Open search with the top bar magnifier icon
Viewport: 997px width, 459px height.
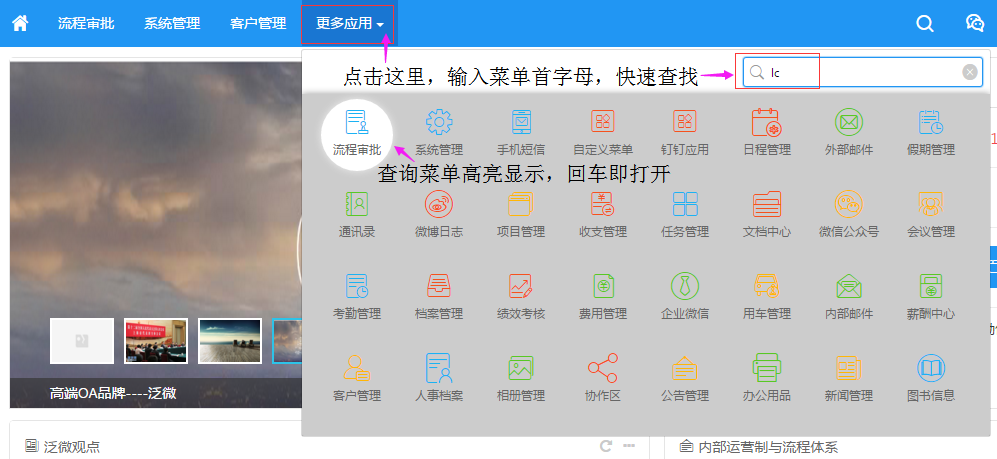[925, 24]
